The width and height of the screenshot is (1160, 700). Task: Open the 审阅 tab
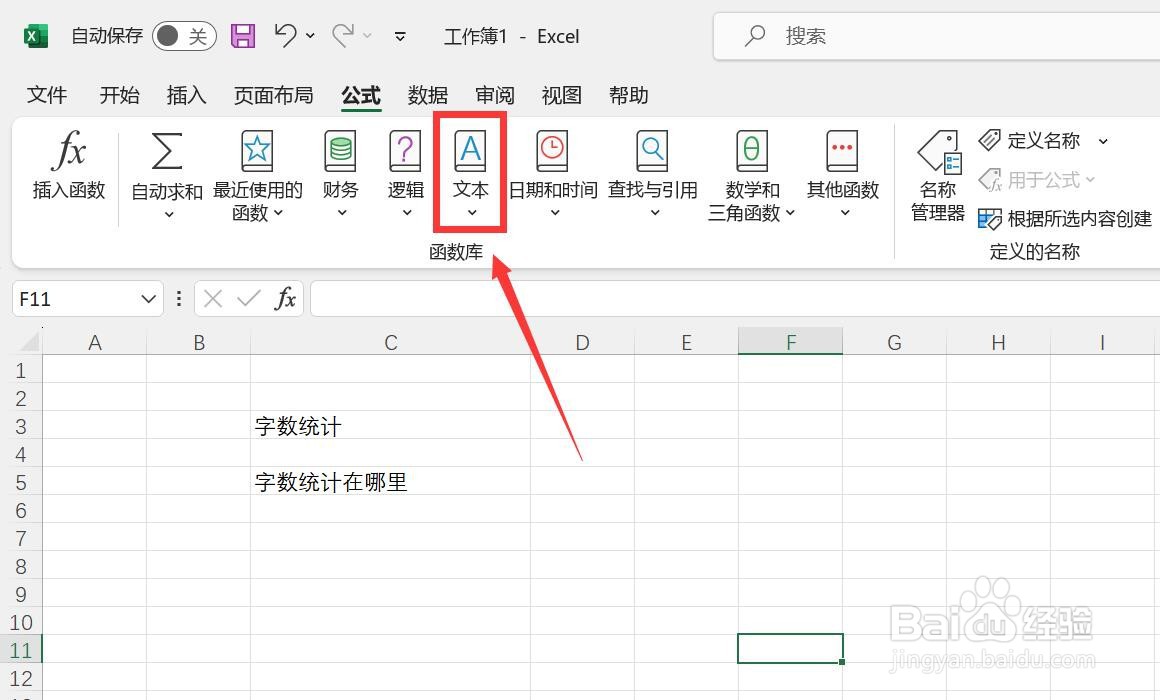click(495, 95)
